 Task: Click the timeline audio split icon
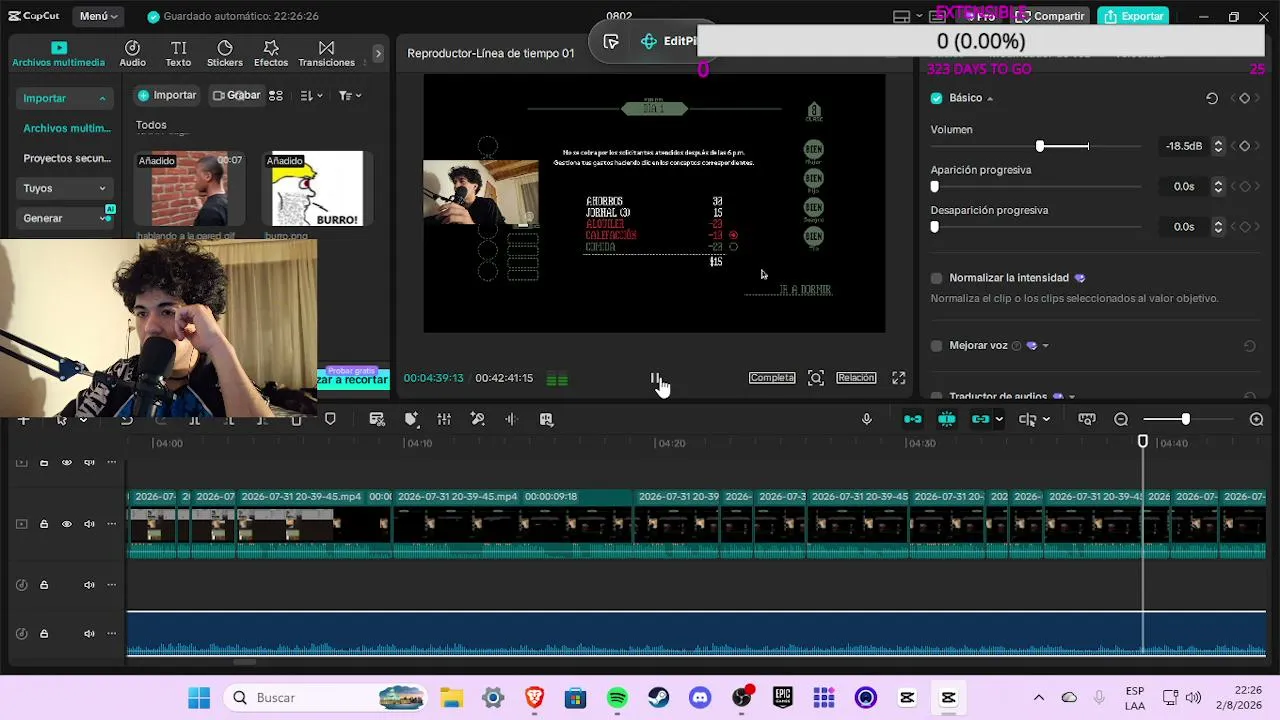click(511, 419)
